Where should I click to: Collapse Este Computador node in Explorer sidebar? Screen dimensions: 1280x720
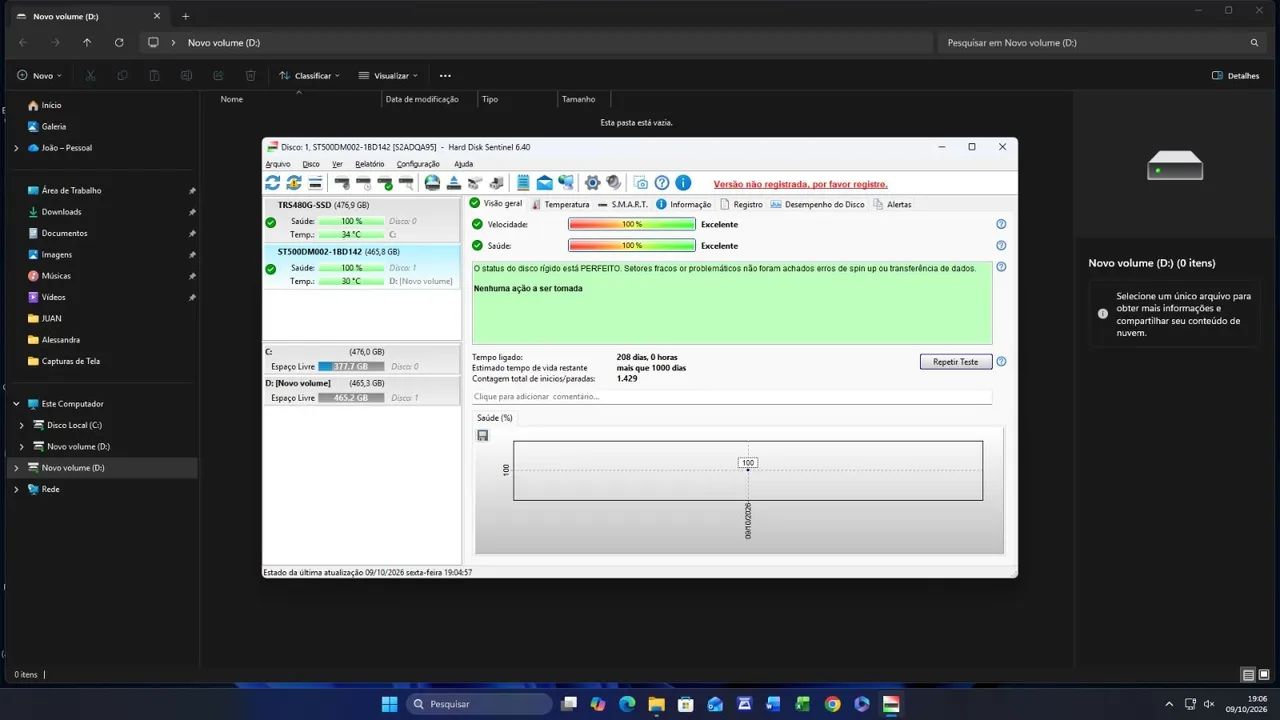[16, 404]
